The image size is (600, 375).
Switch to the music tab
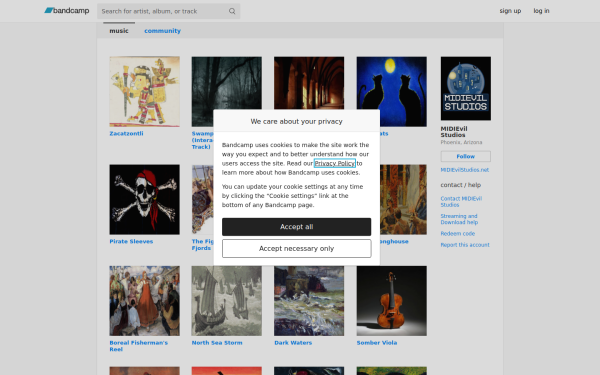[x=119, y=31]
